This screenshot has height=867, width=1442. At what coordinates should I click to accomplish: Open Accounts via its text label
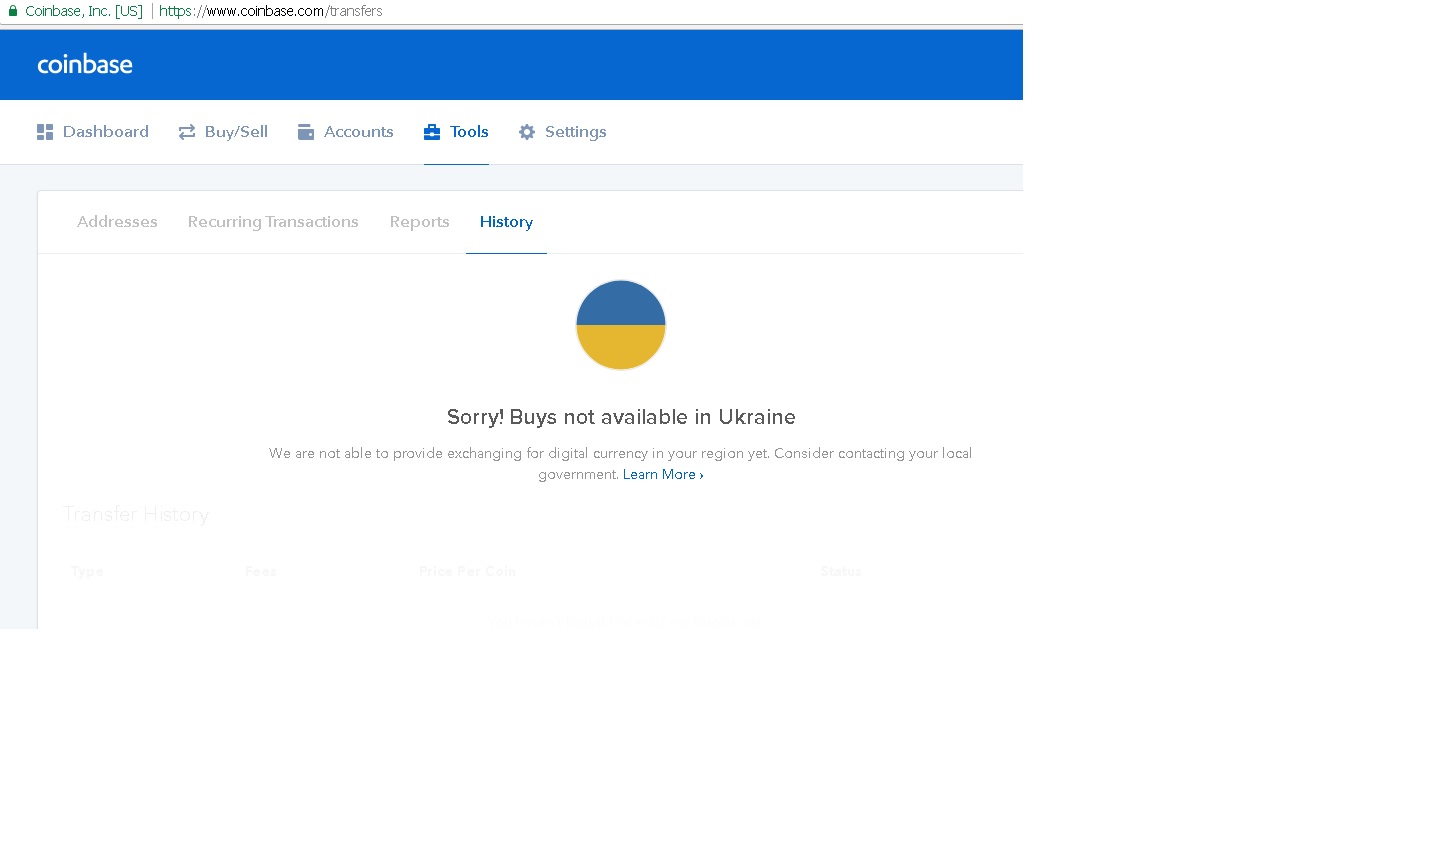click(x=359, y=132)
